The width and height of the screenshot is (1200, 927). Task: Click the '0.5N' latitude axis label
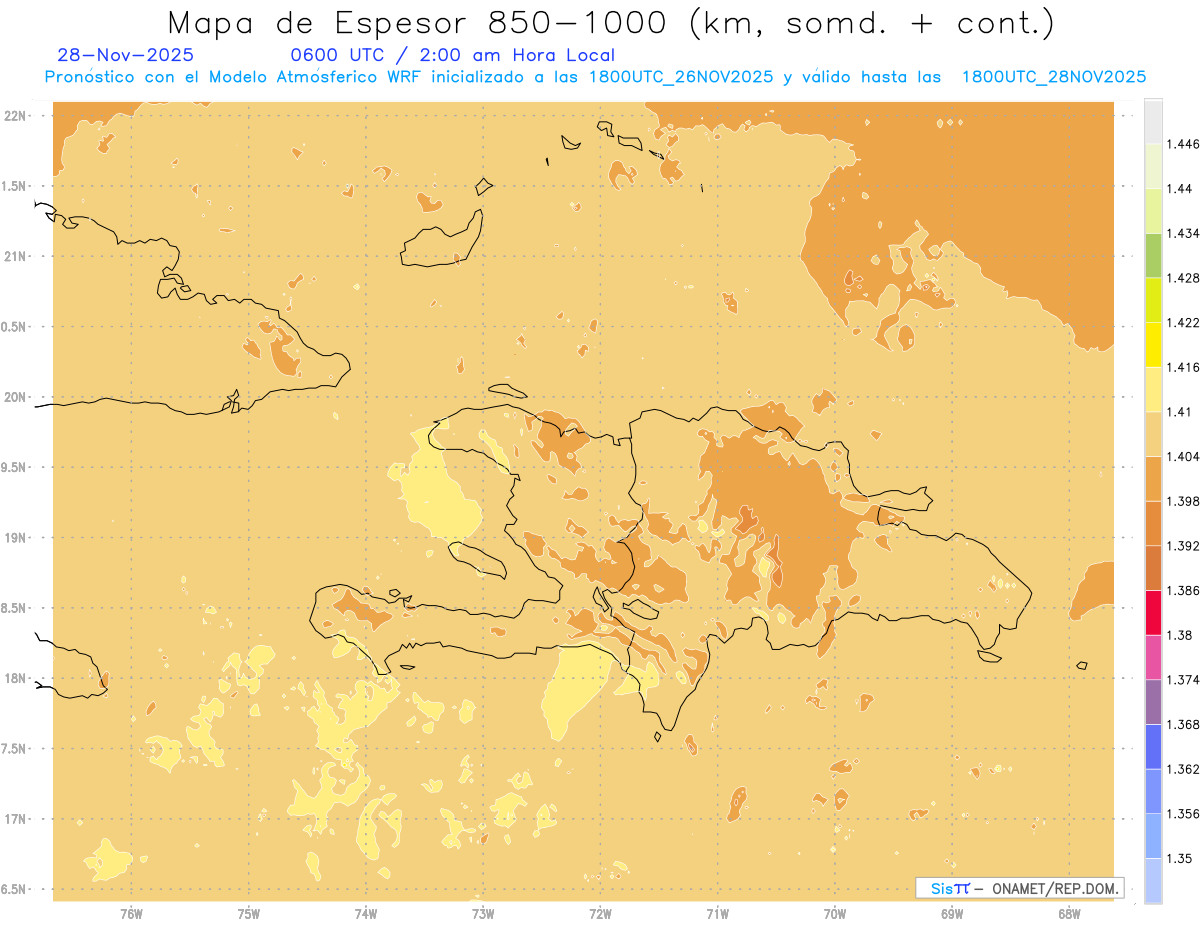click(14, 327)
